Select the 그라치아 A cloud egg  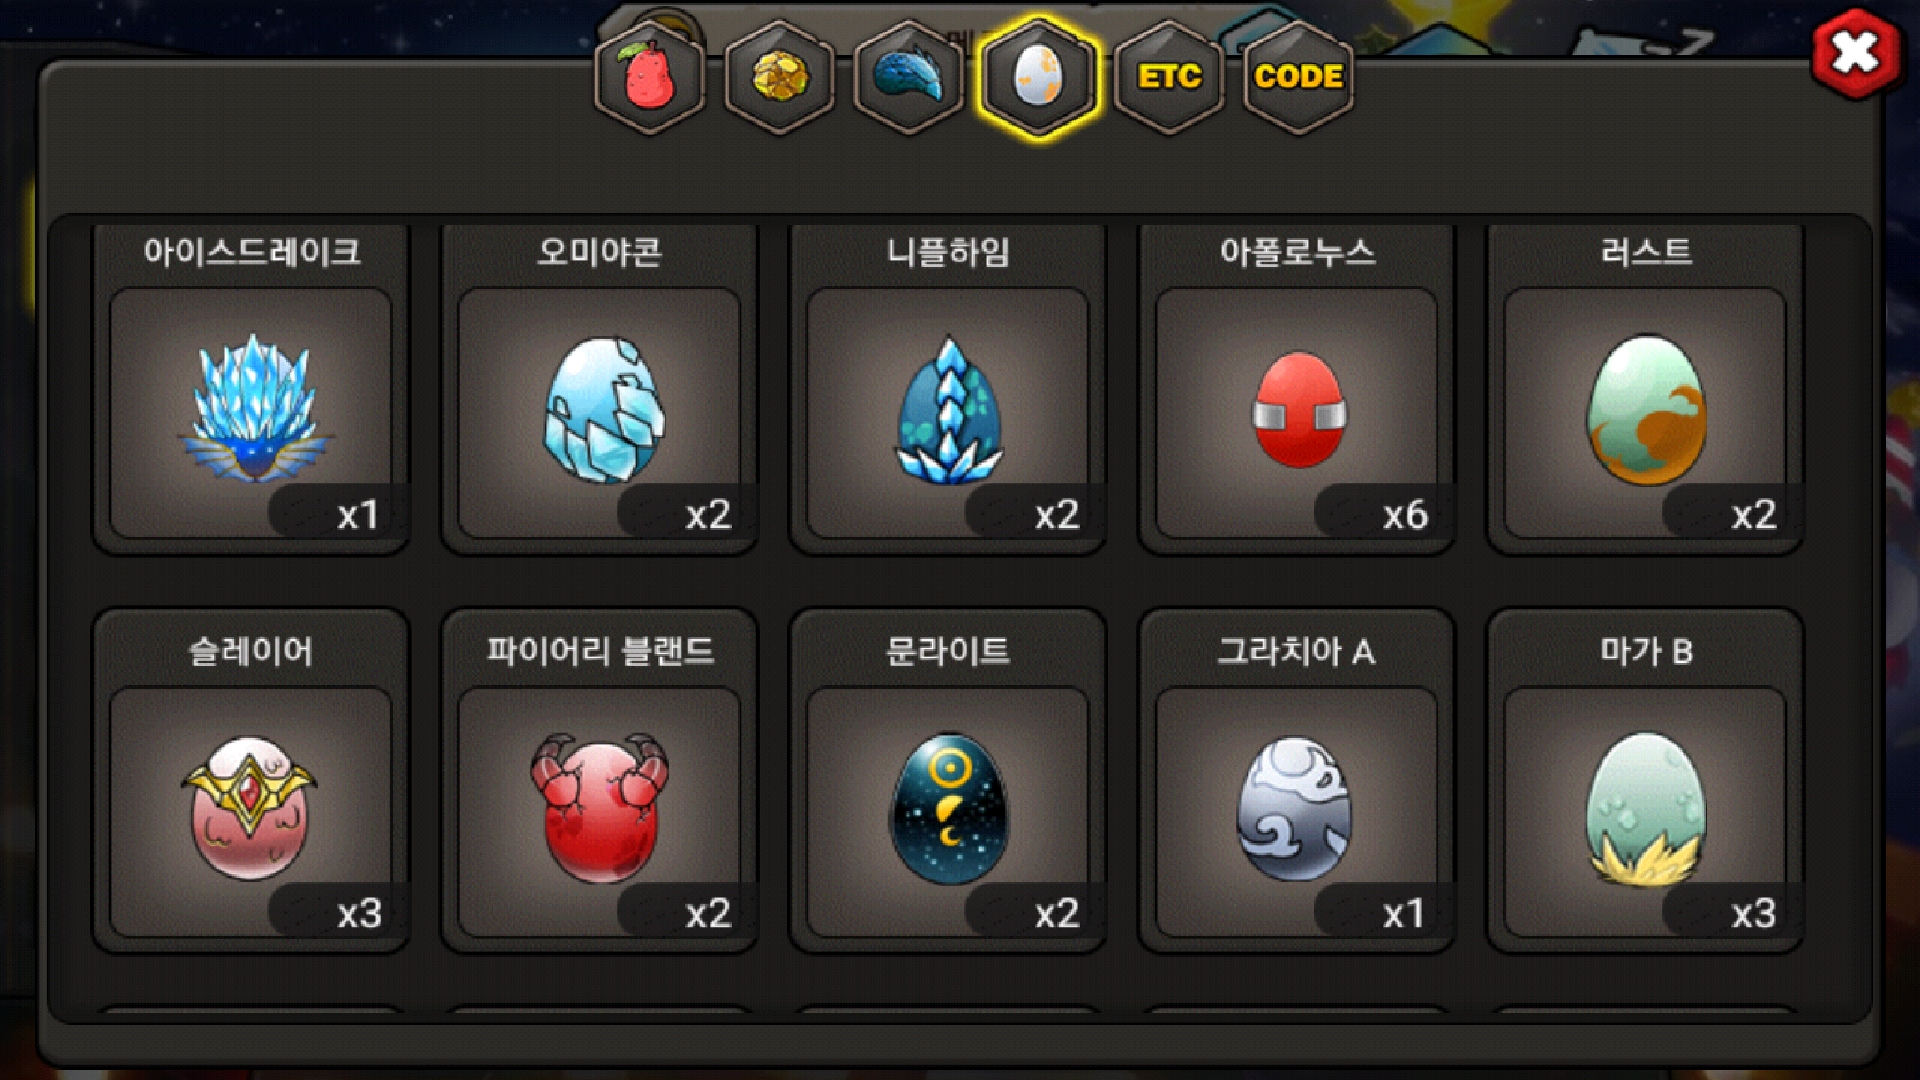point(1297,811)
